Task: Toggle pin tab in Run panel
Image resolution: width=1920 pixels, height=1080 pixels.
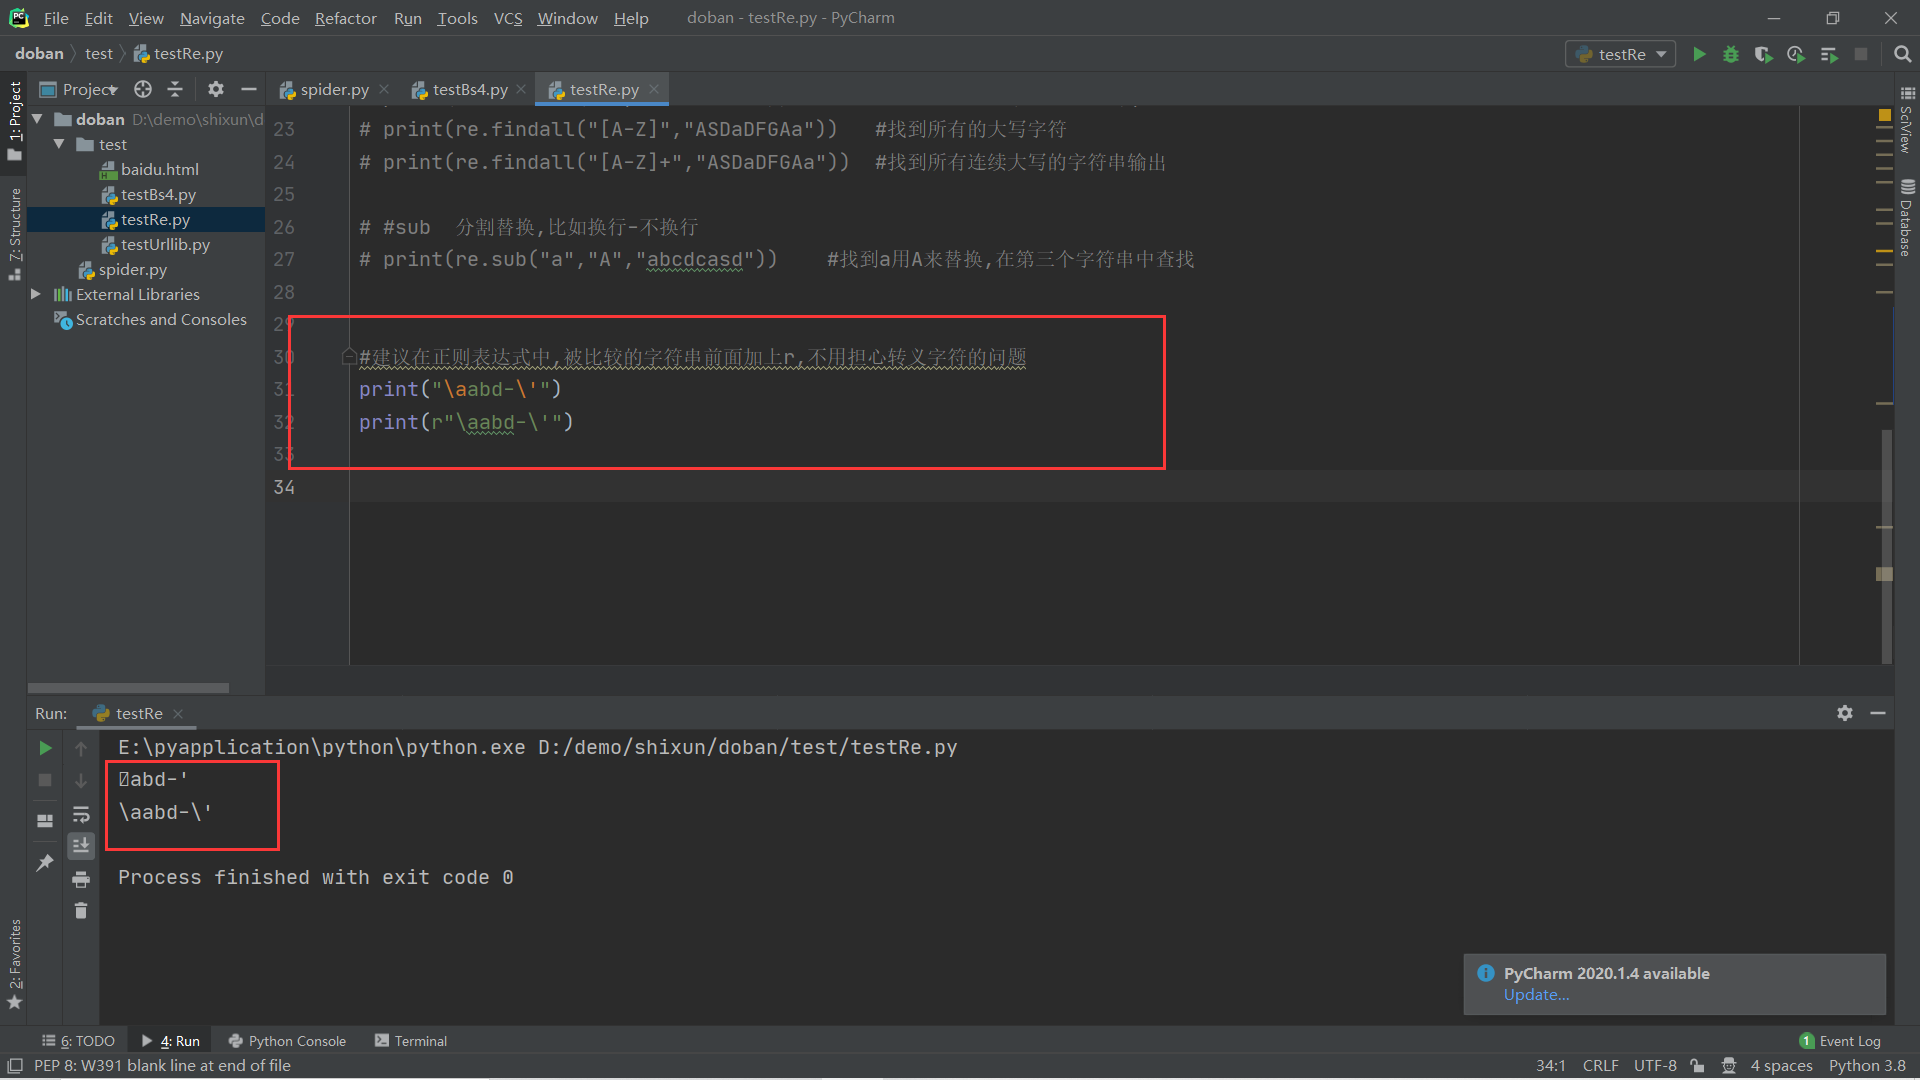Action: pyautogui.click(x=44, y=862)
